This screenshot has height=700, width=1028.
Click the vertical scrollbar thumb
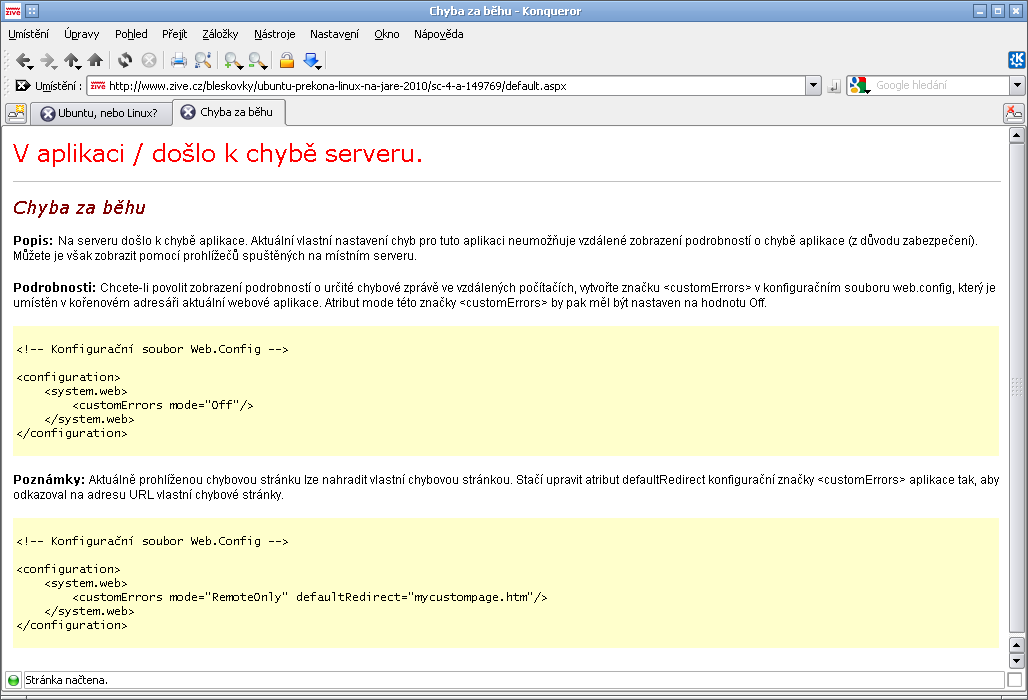pos(1017,389)
